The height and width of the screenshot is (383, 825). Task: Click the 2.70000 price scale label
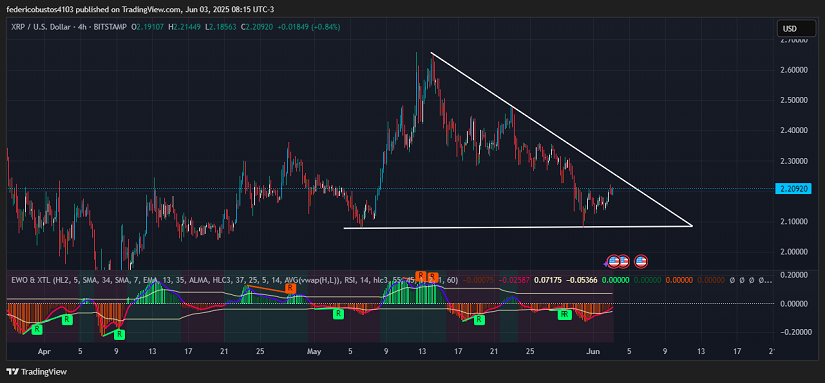[x=794, y=40]
